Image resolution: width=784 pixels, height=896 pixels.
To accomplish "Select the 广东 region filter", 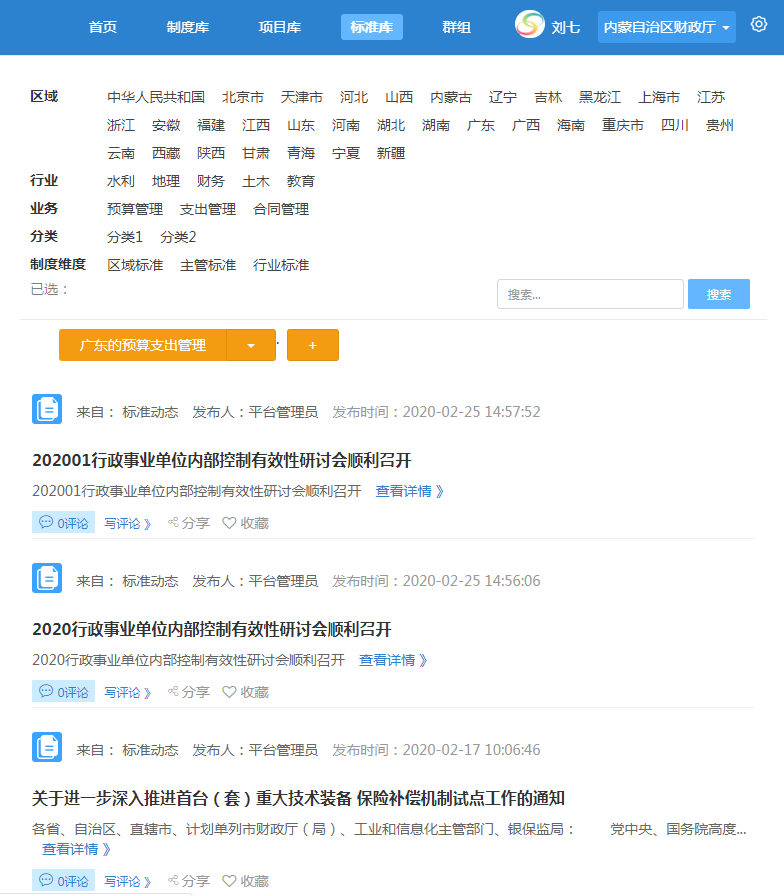I will (x=481, y=125).
